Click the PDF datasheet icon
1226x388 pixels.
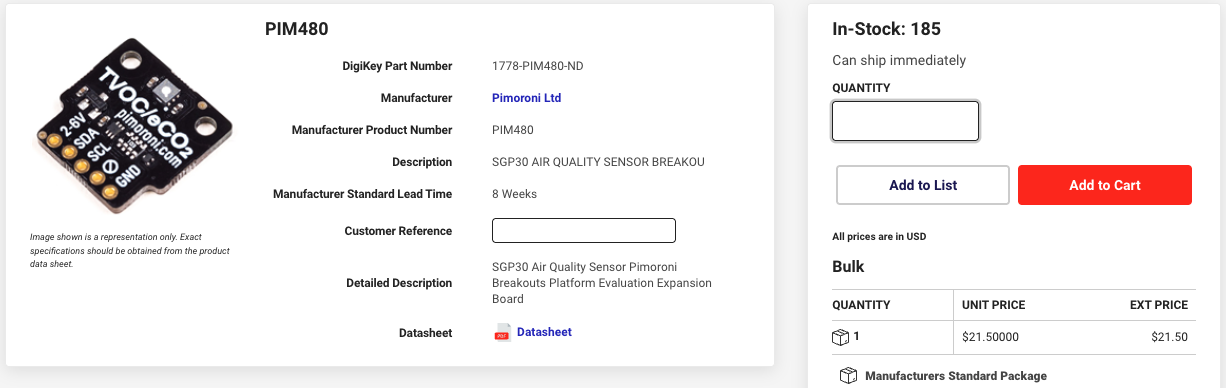coord(502,333)
